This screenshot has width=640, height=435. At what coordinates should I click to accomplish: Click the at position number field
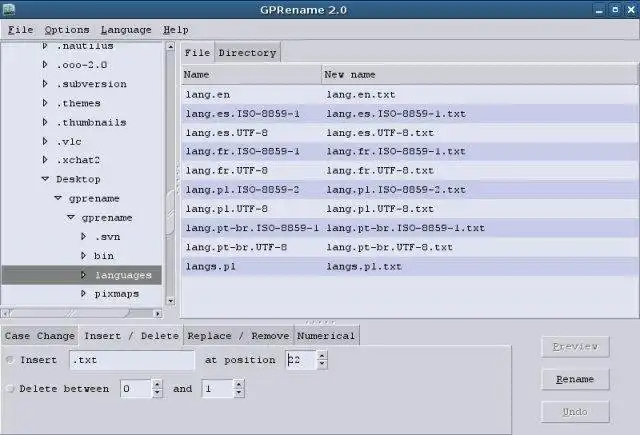coord(301,360)
